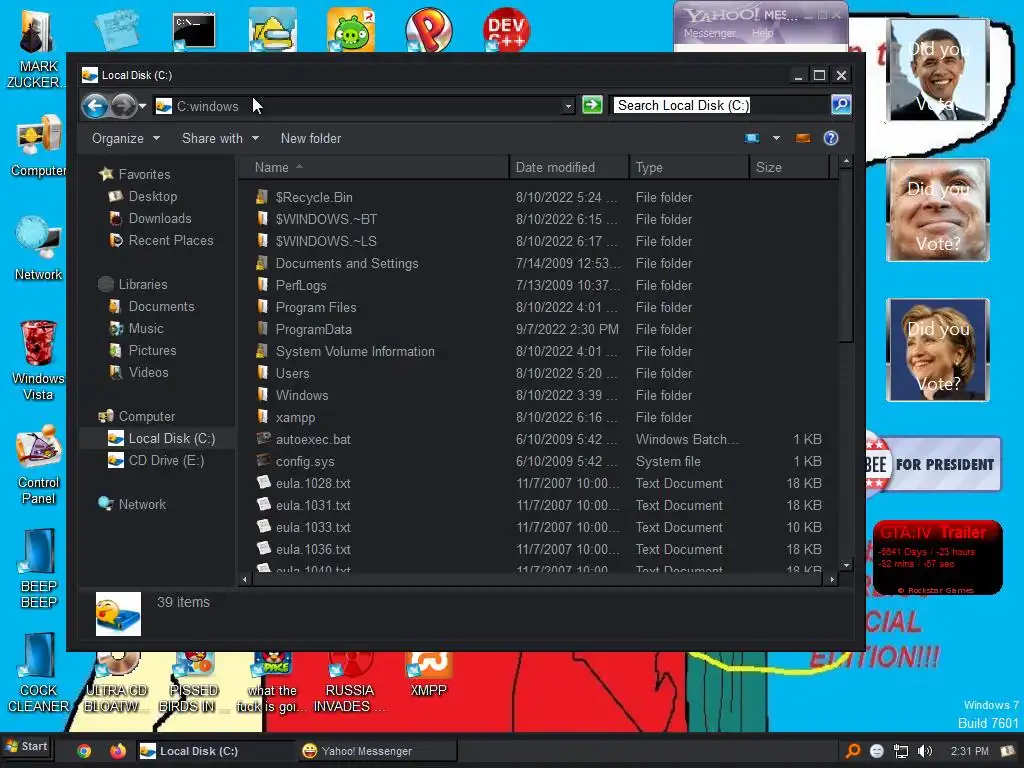Screen dimensions: 1024x768
Task: Click the Search Local Disk (C:) field
Action: coord(721,105)
